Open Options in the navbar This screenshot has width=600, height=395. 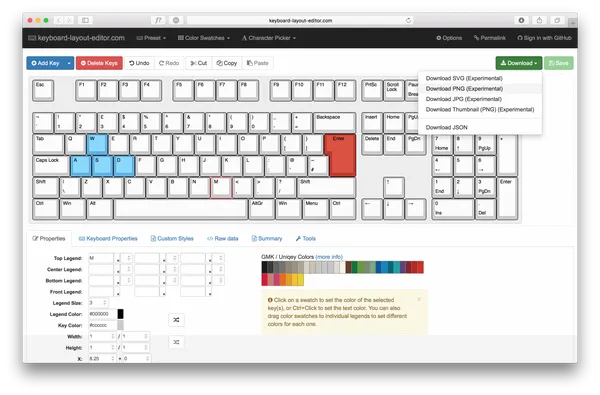coord(449,38)
